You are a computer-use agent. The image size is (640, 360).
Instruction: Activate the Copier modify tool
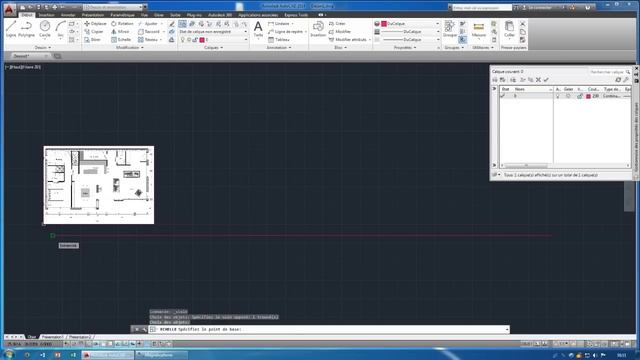point(94,31)
